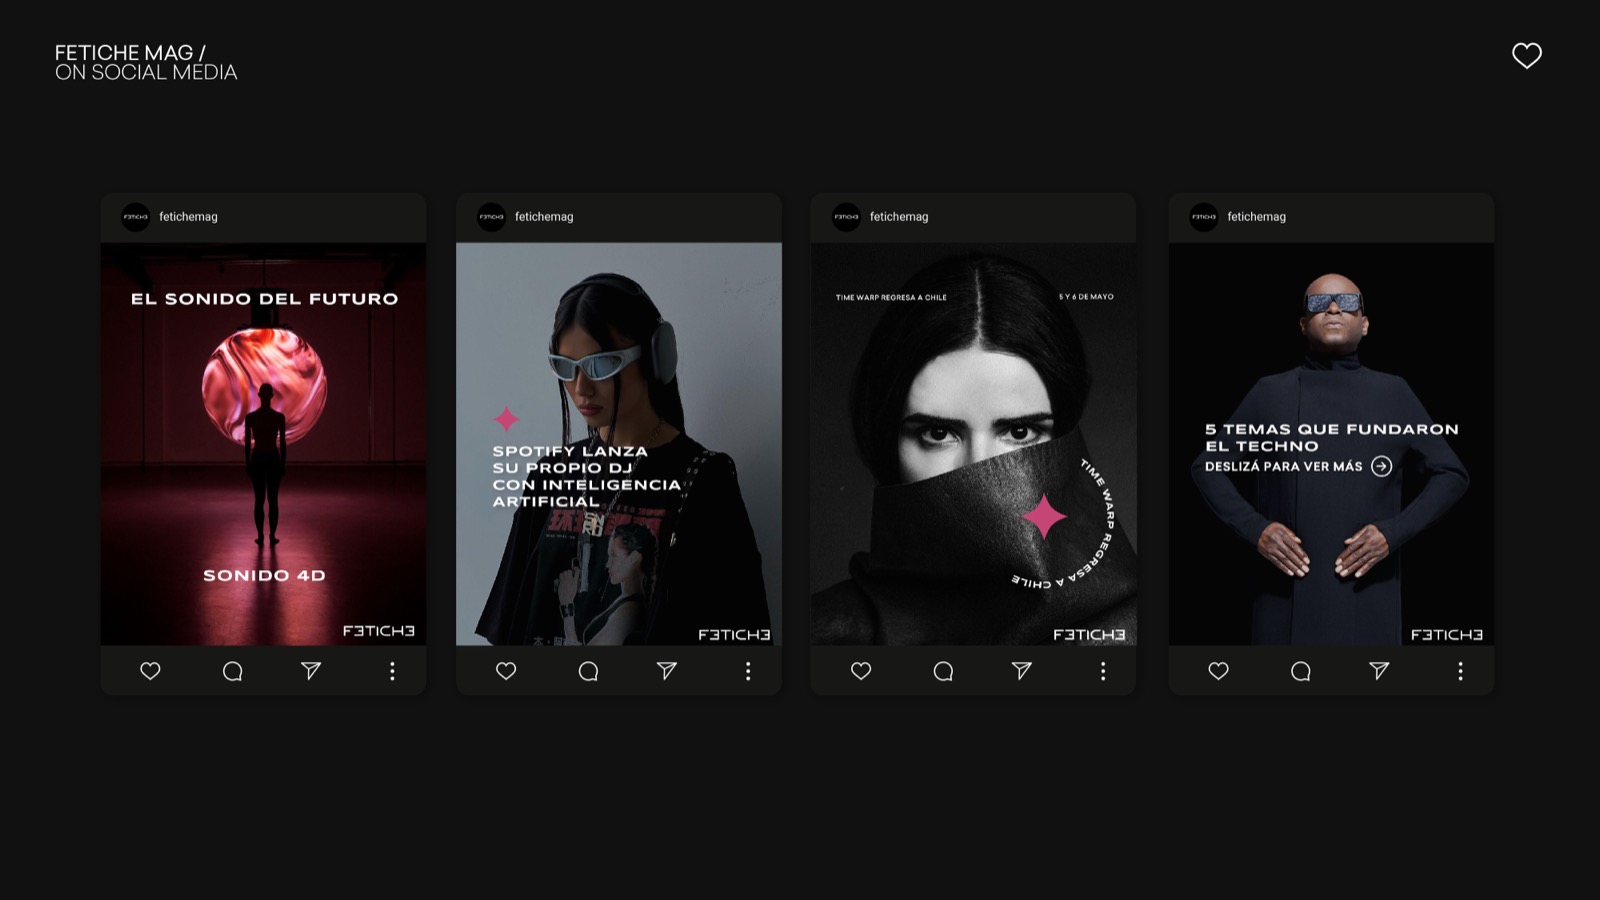This screenshot has height=900, width=1600.
Task: Open more options on the El Sonido Del Futuro post
Action: [x=392, y=671]
